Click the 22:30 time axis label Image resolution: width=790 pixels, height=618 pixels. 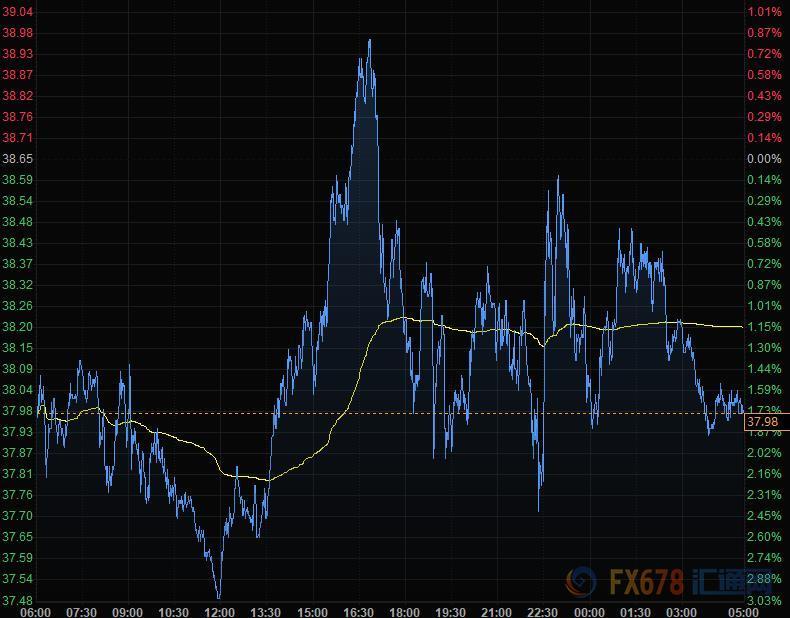[541, 612]
